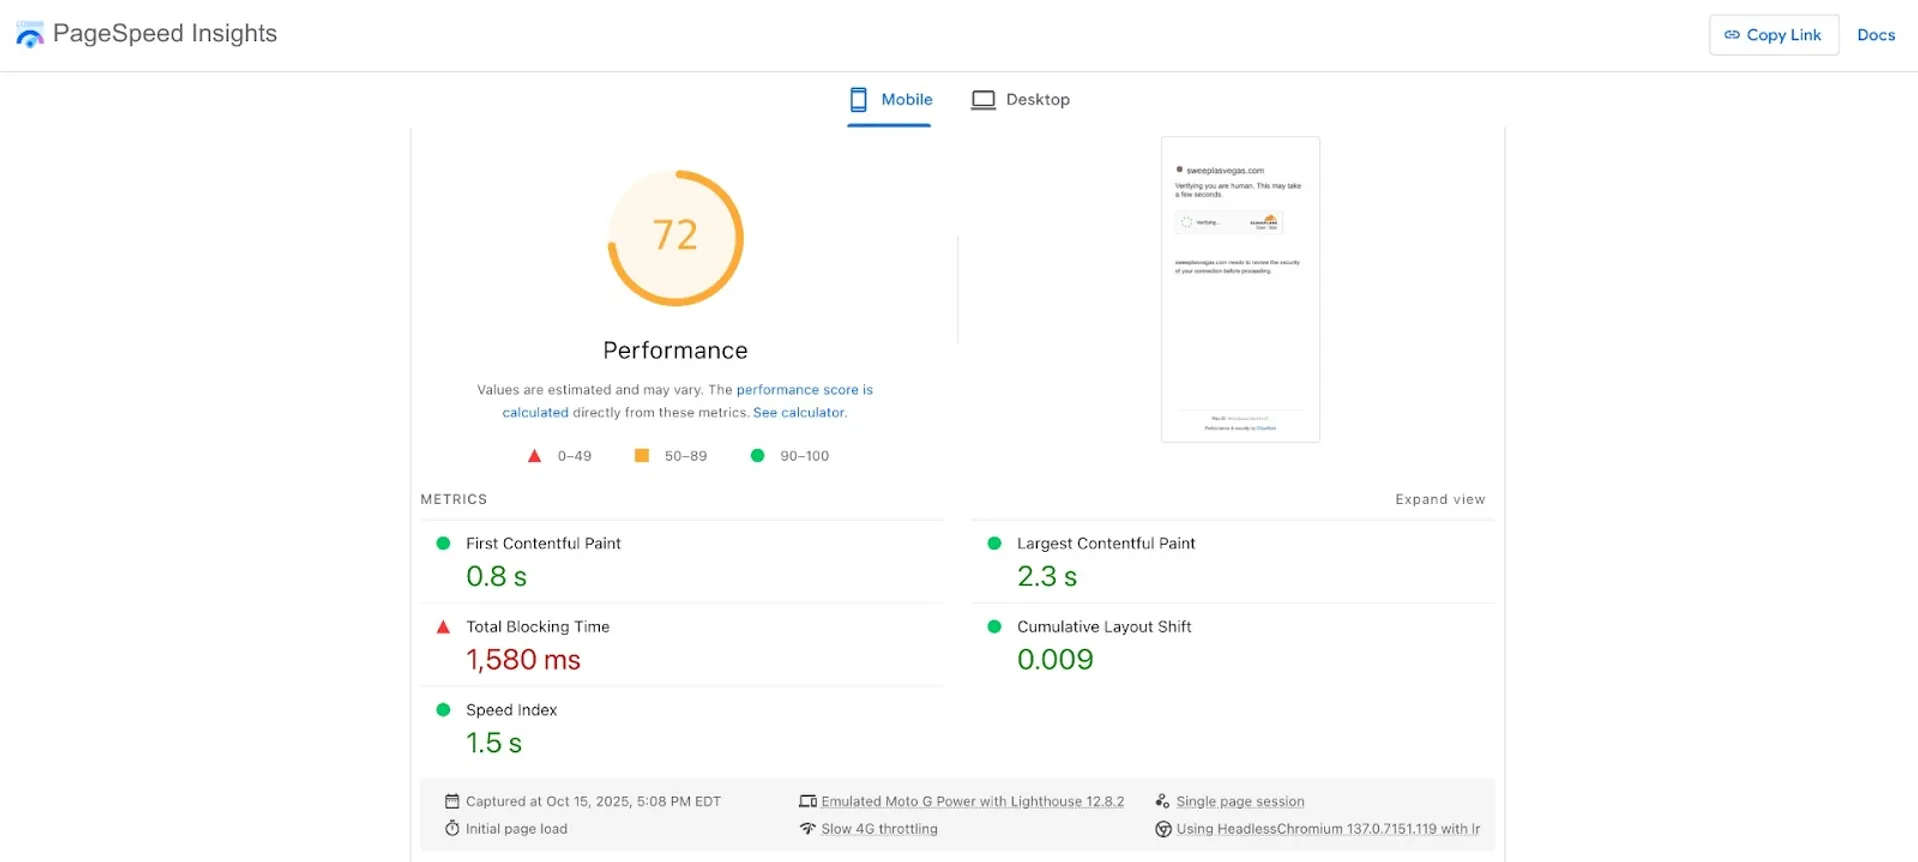Open the Docs link

click(1875, 35)
